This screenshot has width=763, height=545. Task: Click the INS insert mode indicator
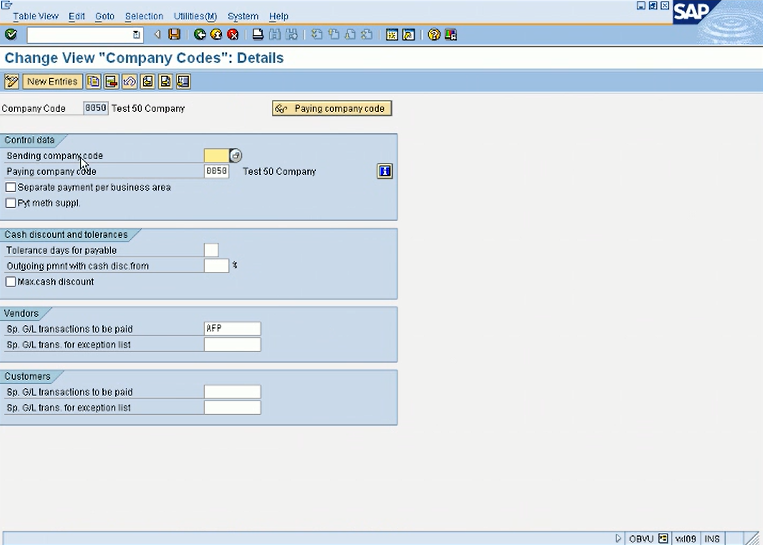pyautogui.click(x=712, y=539)
